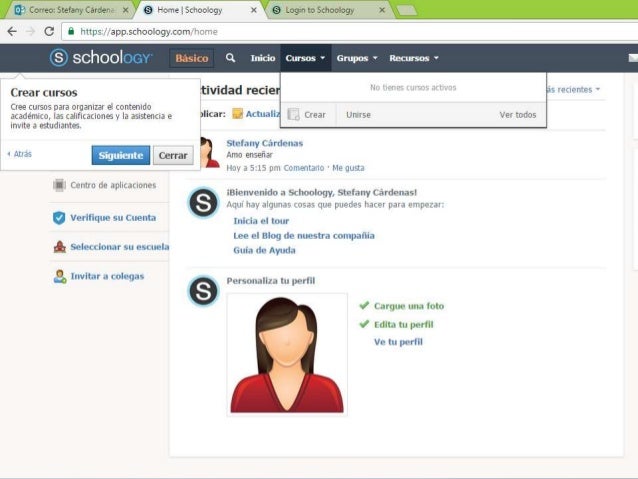Click the Verifique su Cuenta shield icon
The width and height of the screenshot is (638, 479).
59,218
